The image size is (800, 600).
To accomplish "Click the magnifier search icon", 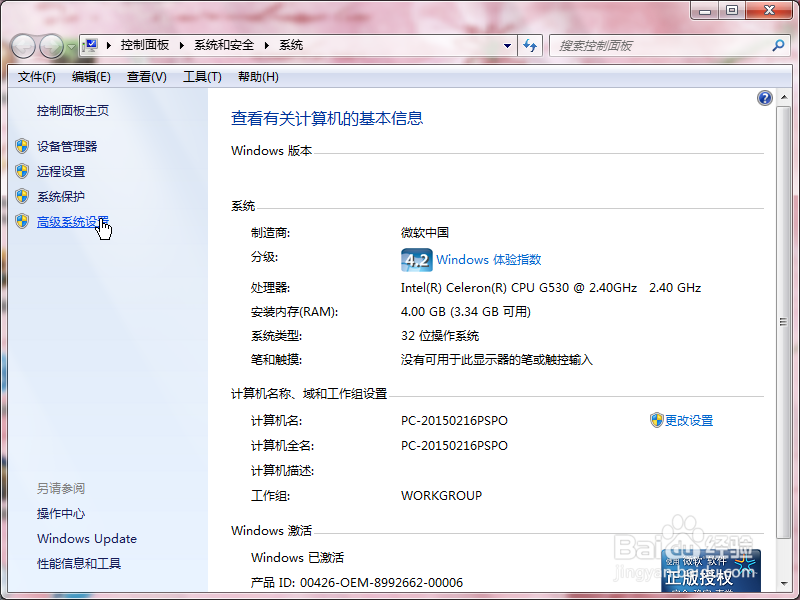I will [778, 46].
